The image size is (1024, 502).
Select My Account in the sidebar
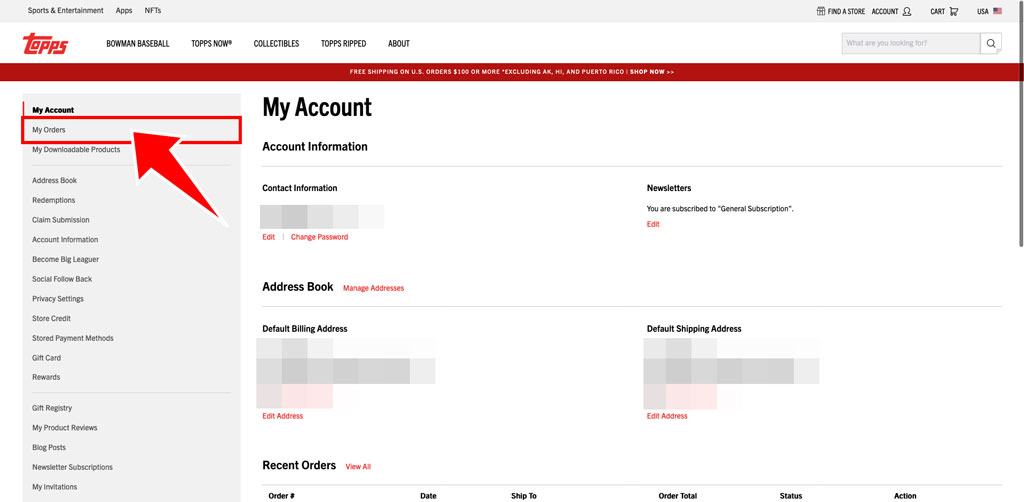coord(53,110)
